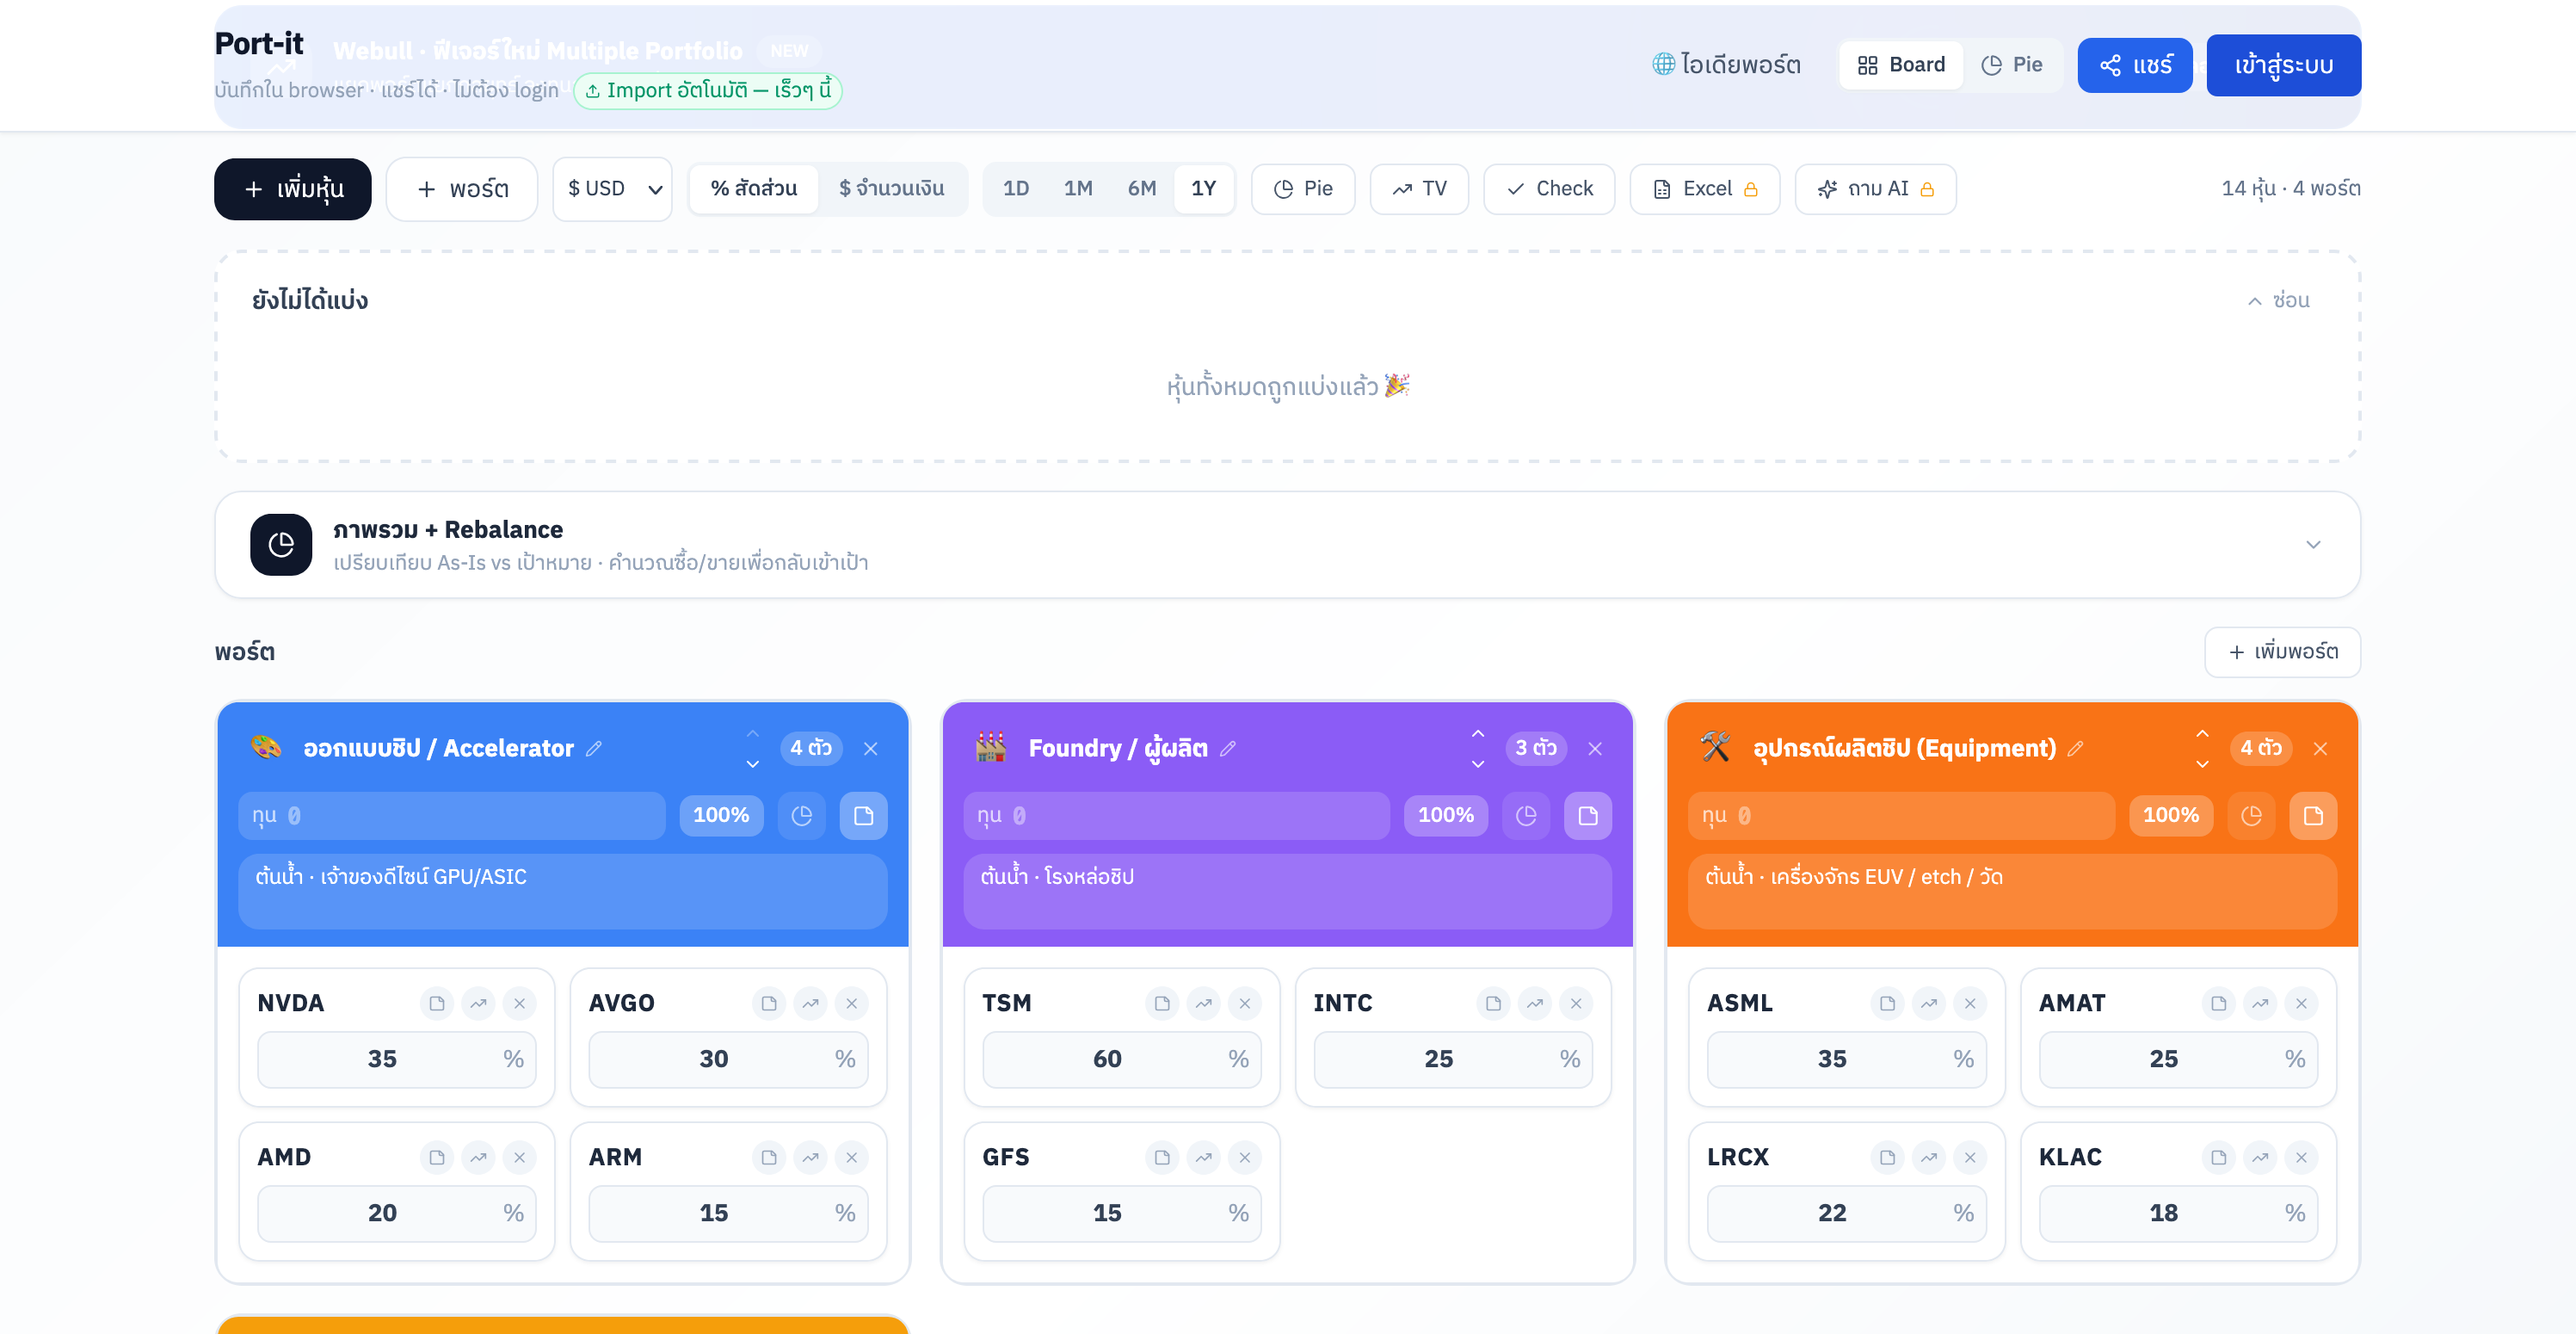Remove NVDA stock with its X icon
The width and height of the screenshot is (2576, 1334).
pos(520,1003)
